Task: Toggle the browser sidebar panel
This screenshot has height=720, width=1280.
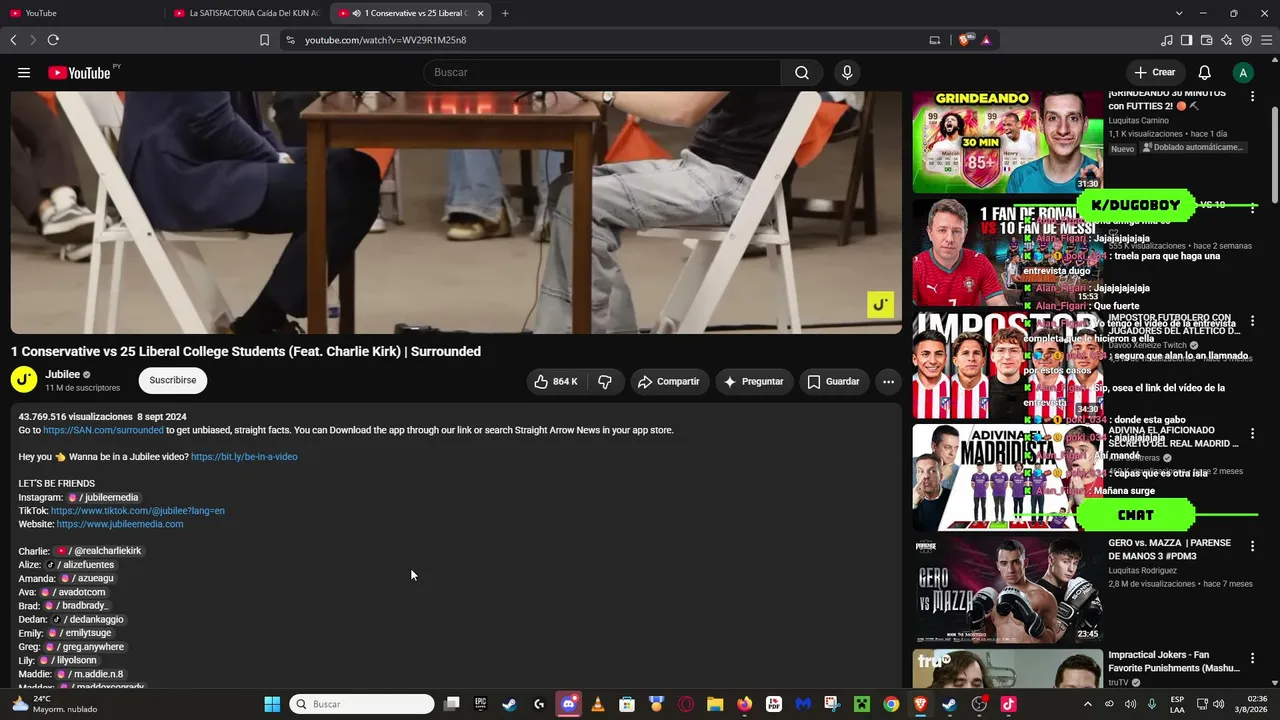Action: click(x=1186, y=40)
